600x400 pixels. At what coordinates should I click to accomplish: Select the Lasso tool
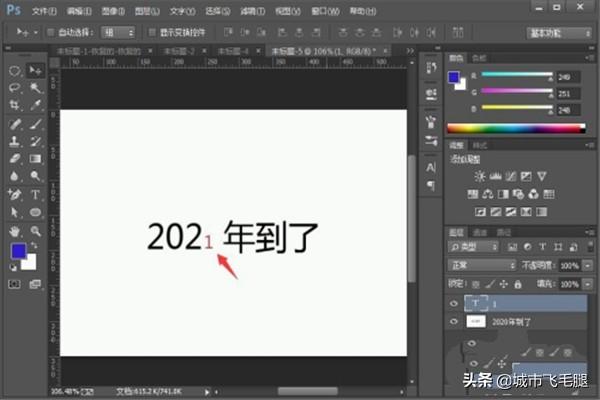tap(15, 88)
